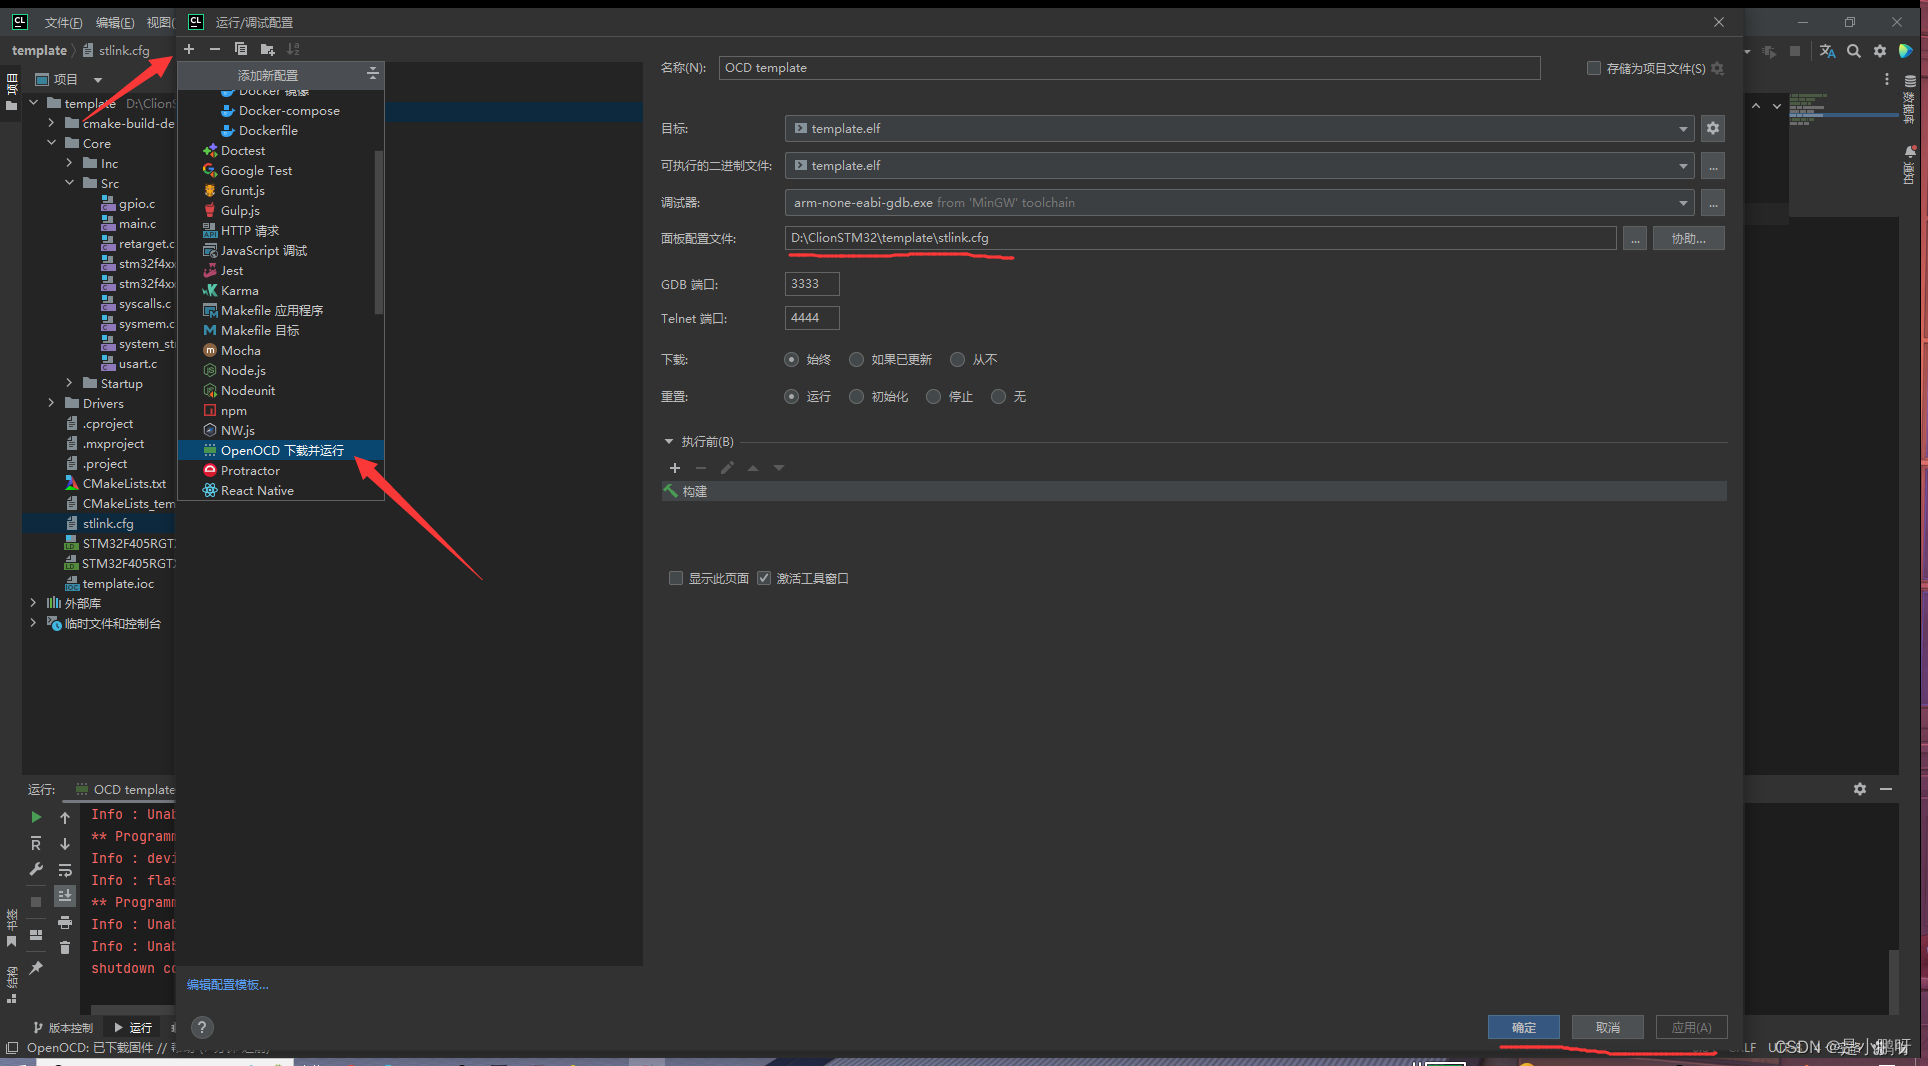Click the pin tab icon in Run panel

click(x=36, y=967)
